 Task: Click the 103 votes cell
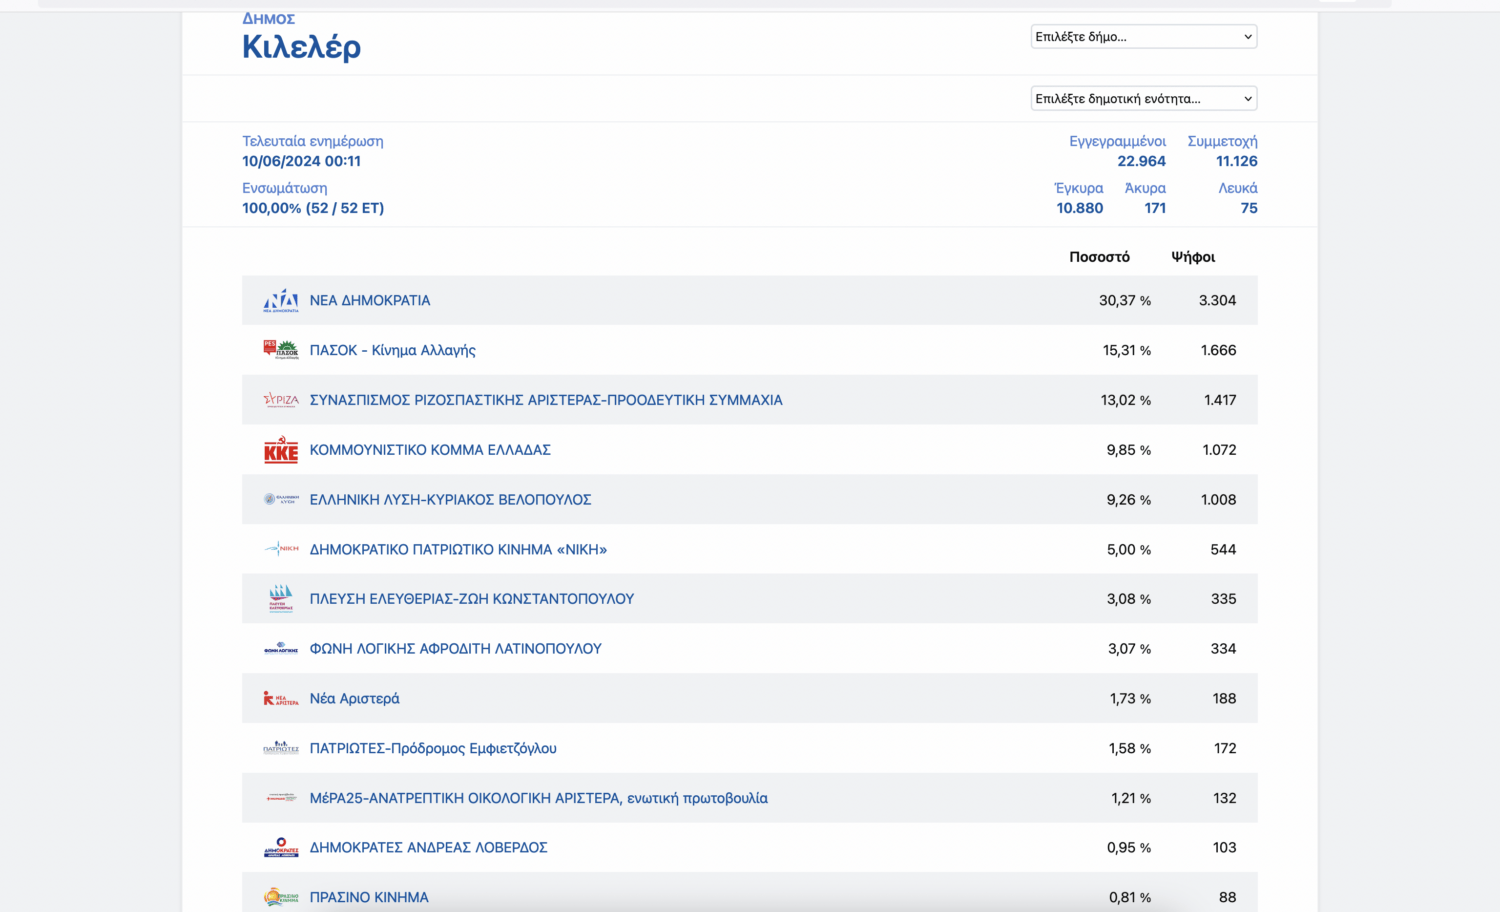click(1224, 847)
